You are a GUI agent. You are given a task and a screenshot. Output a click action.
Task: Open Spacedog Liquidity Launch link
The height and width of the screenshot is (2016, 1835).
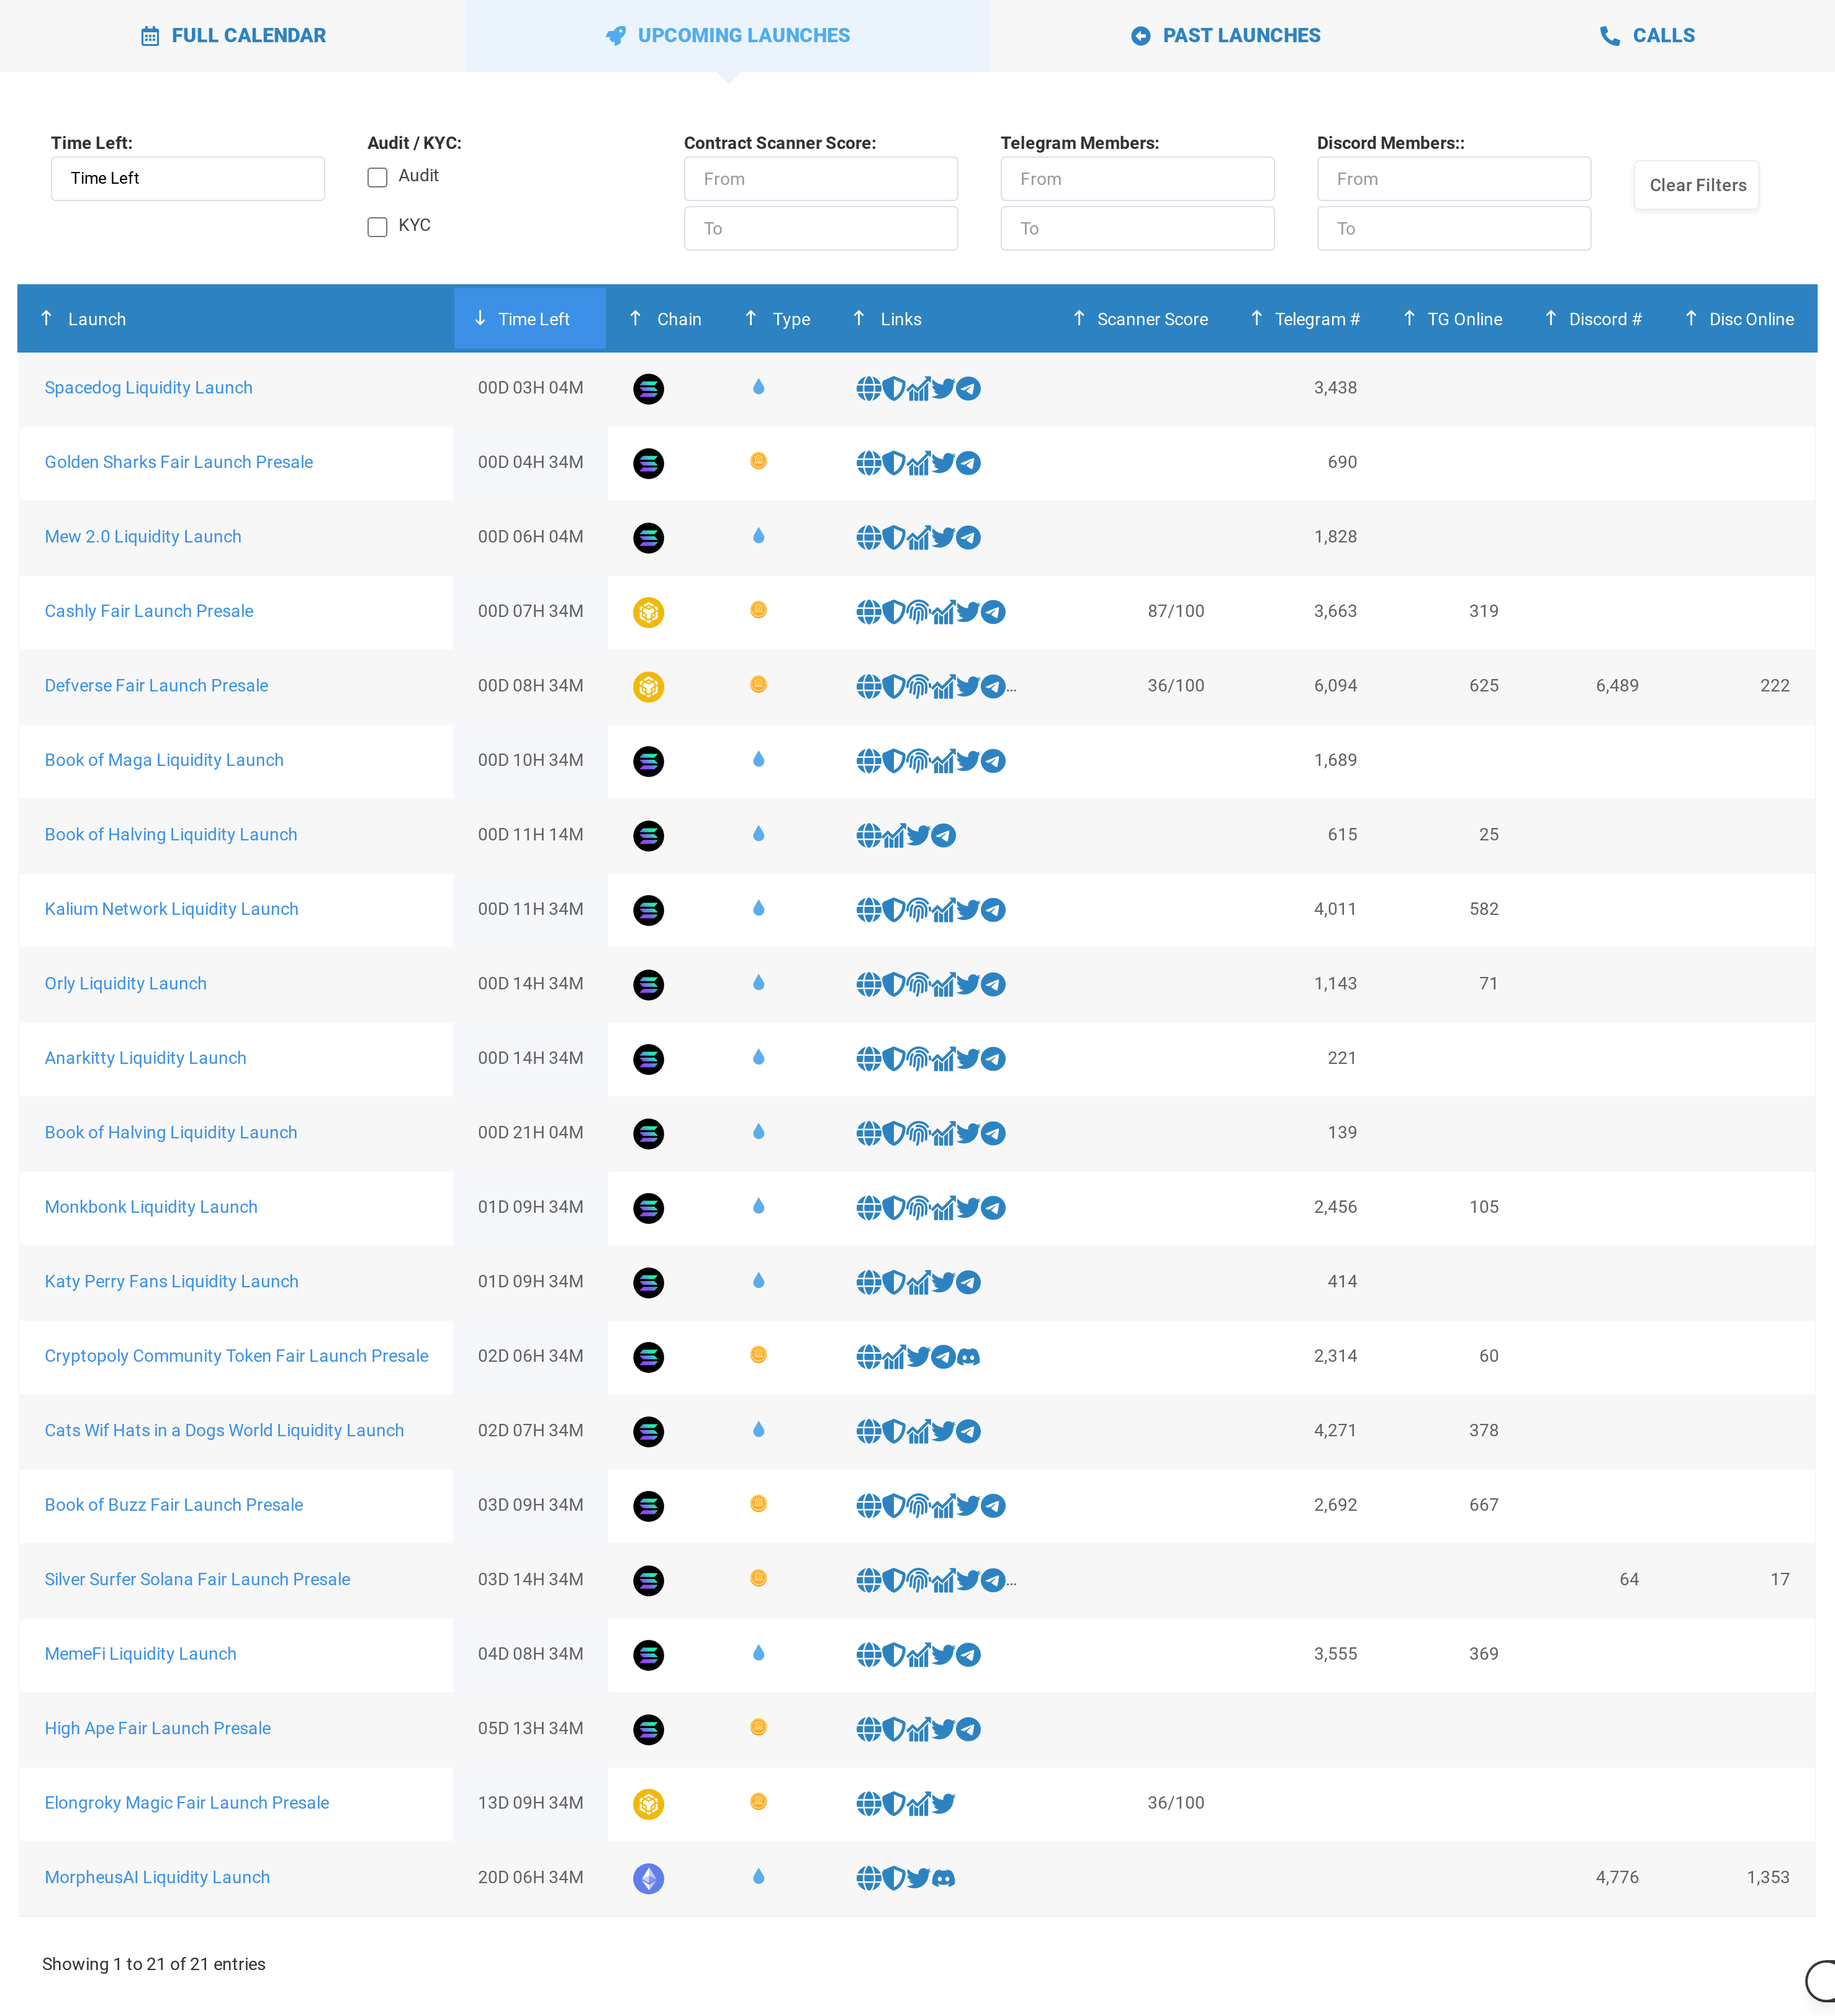pos(148,388)
